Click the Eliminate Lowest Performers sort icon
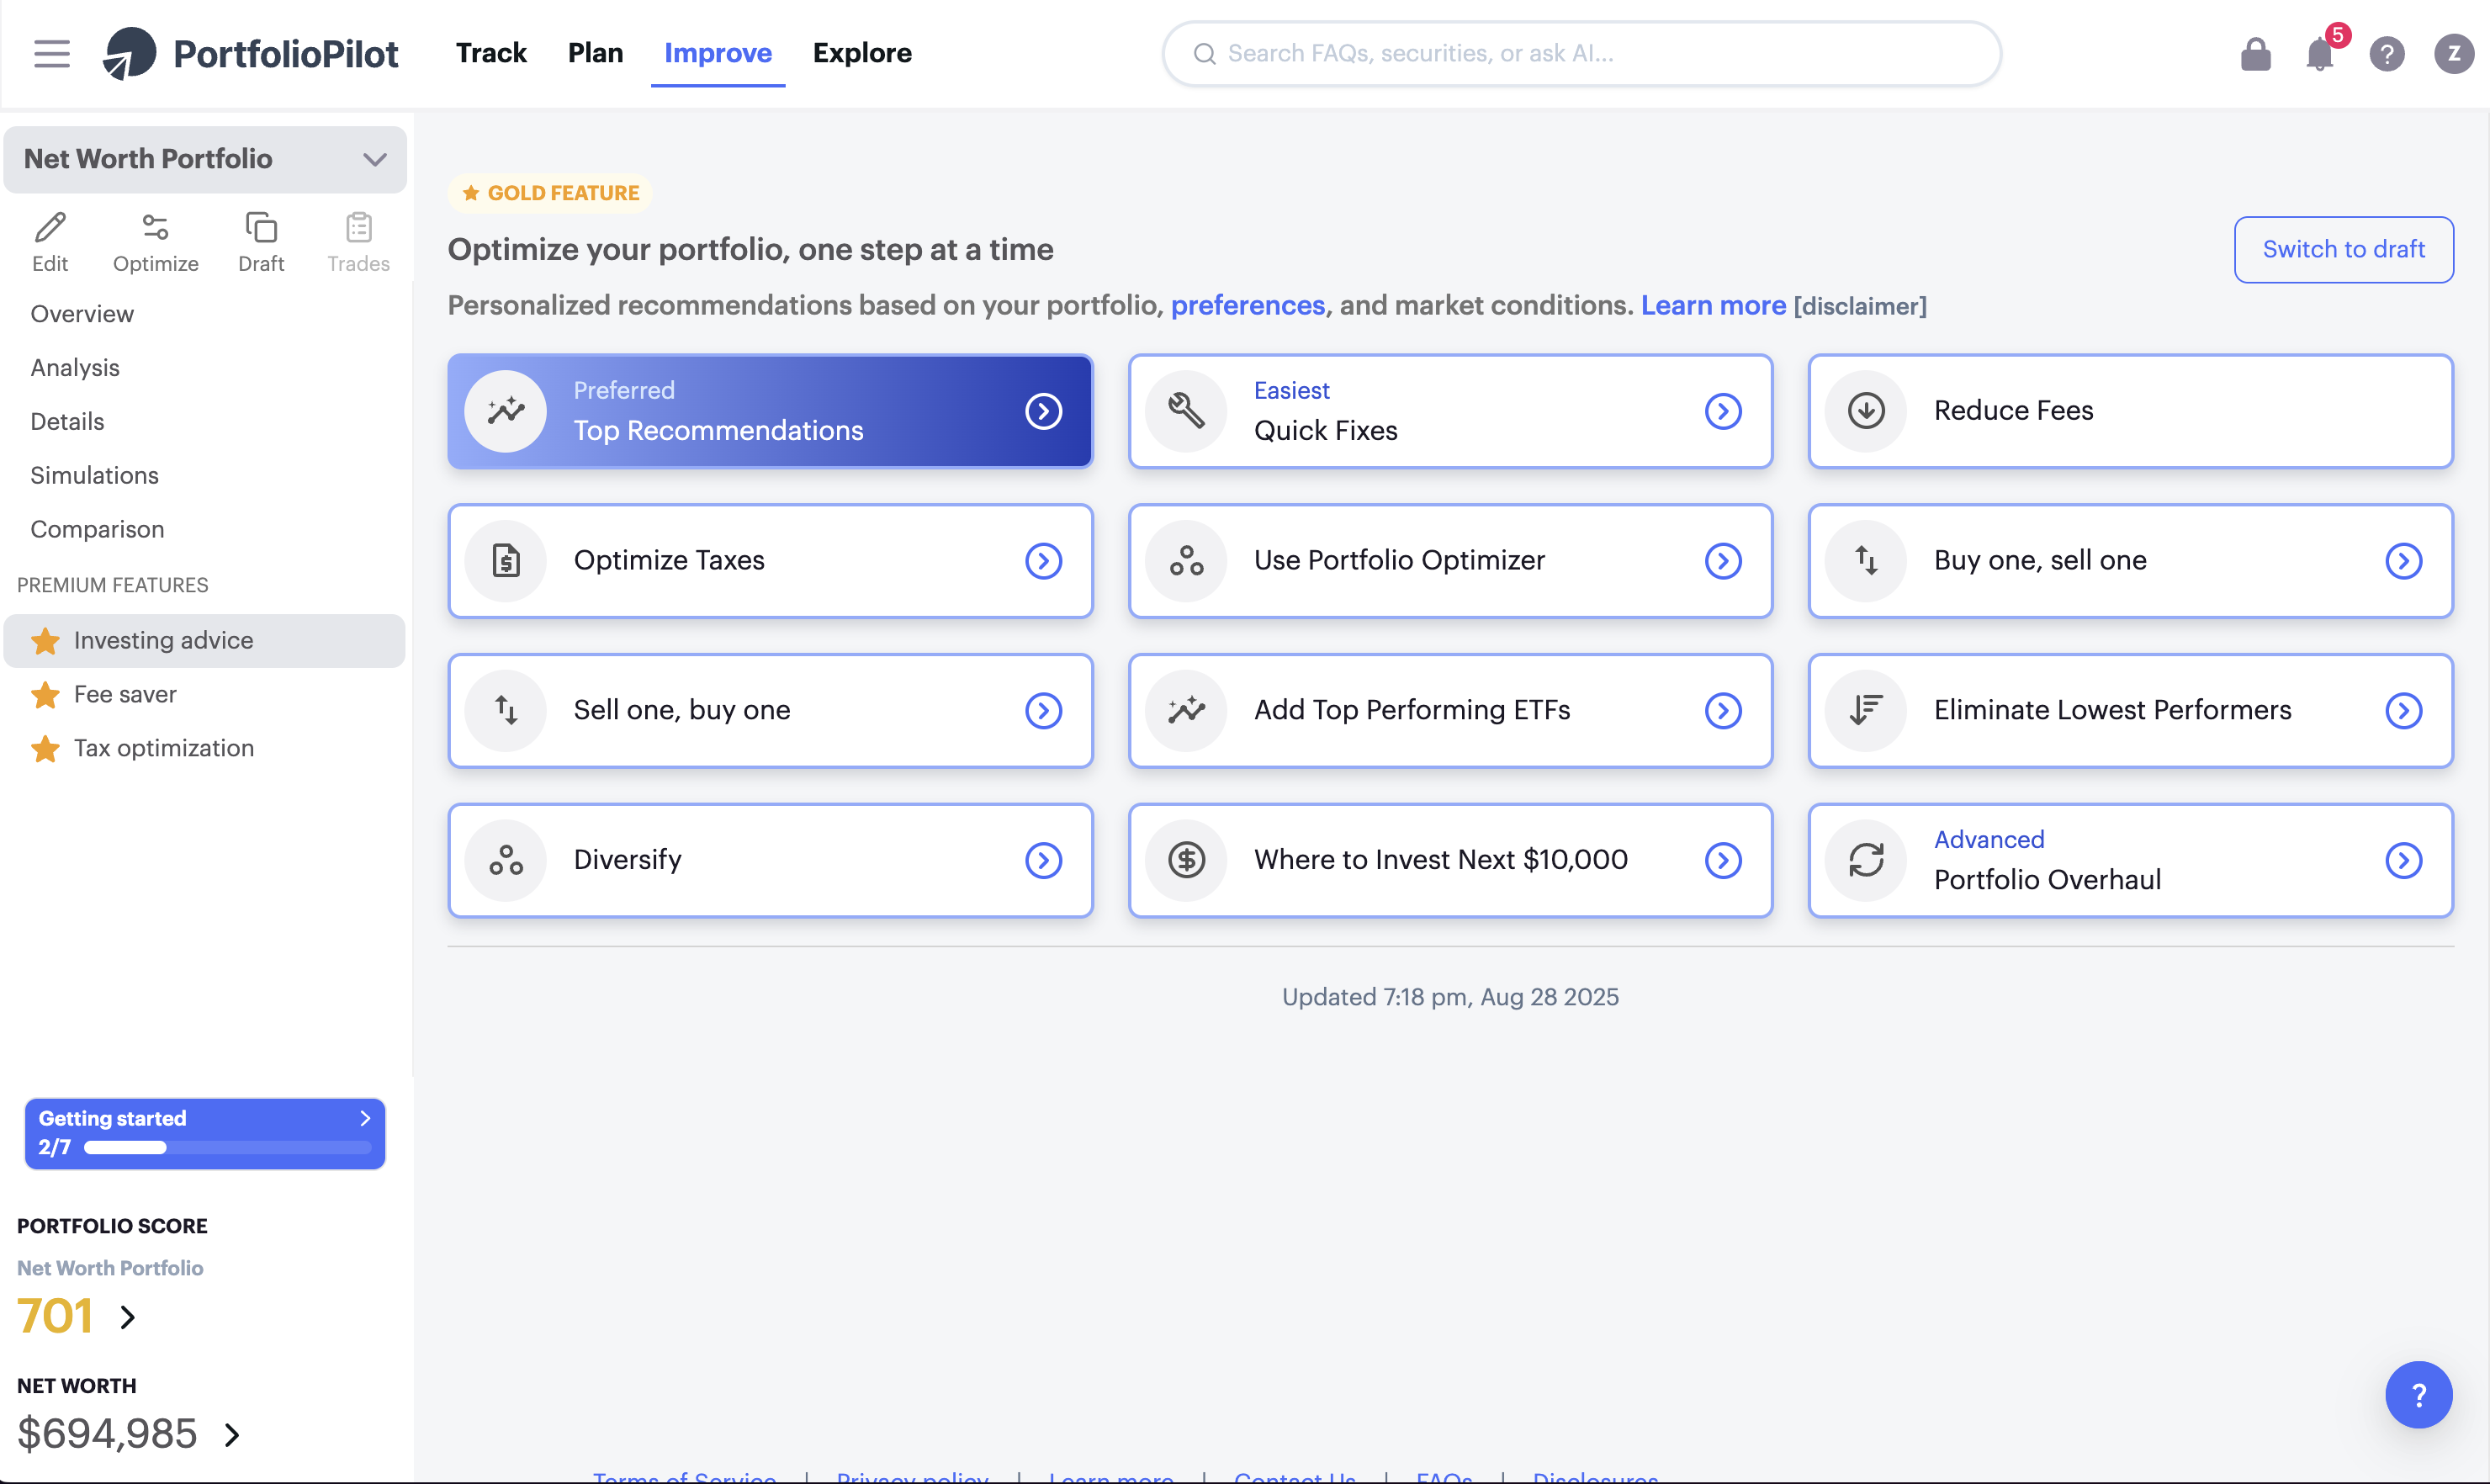 (x=1866, y=711)
